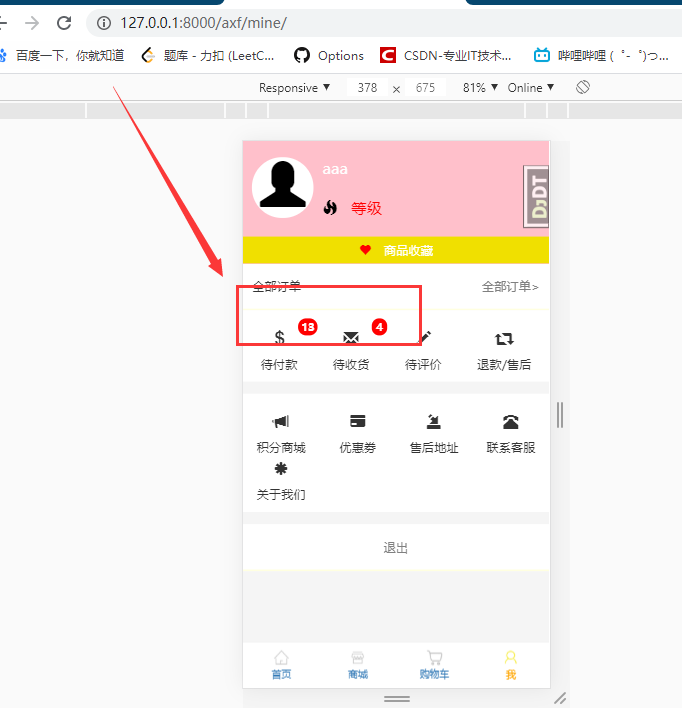Image resolution: width=682 pixels, height=708 pixels.
Task: Click the username aaa
Action: [x=335, y=169]
